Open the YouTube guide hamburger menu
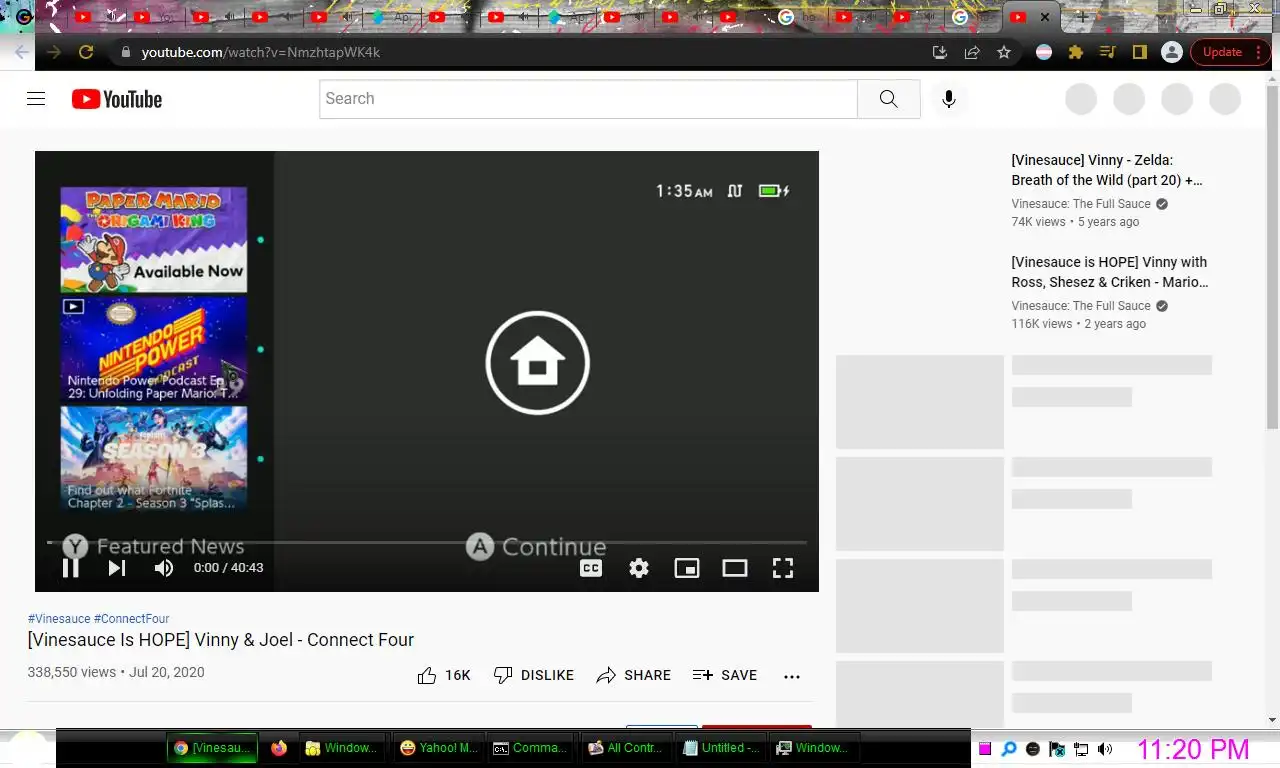This screenshot has height=768, width=1280. 36,99
